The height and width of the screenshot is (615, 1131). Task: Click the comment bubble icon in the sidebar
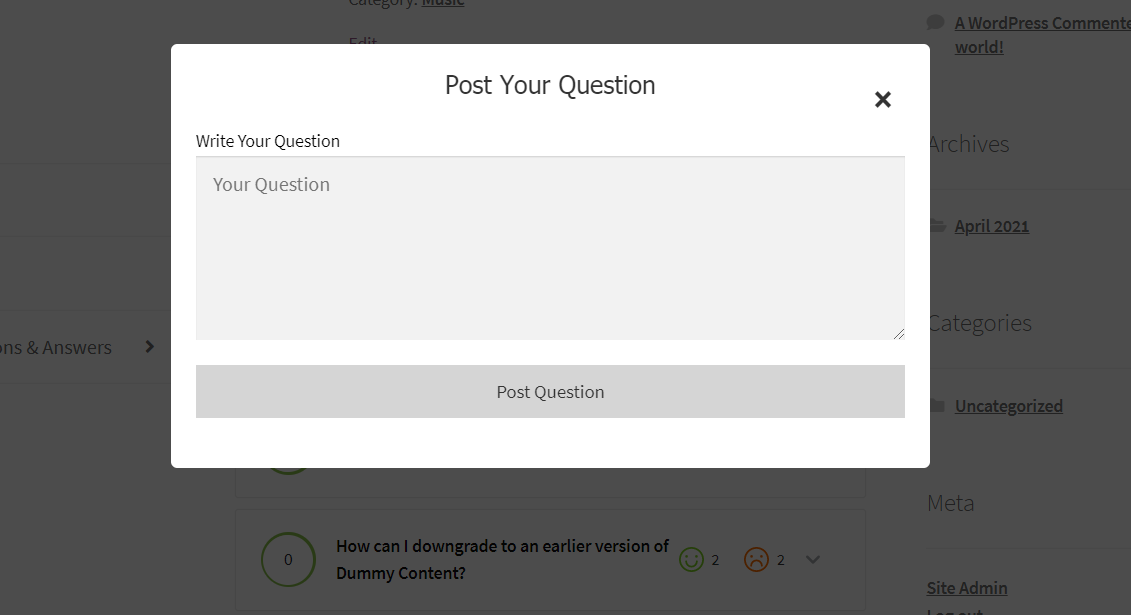(936, 22)
